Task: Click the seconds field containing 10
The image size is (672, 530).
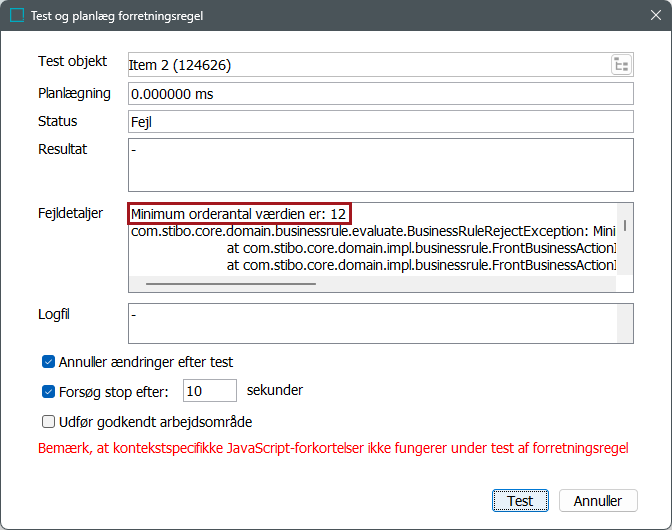Action: [210, 391]
